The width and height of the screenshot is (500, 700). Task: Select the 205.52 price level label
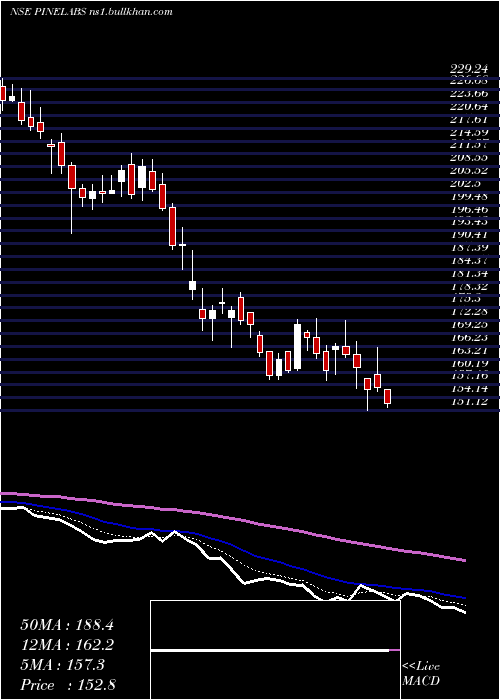pos(469,171)
